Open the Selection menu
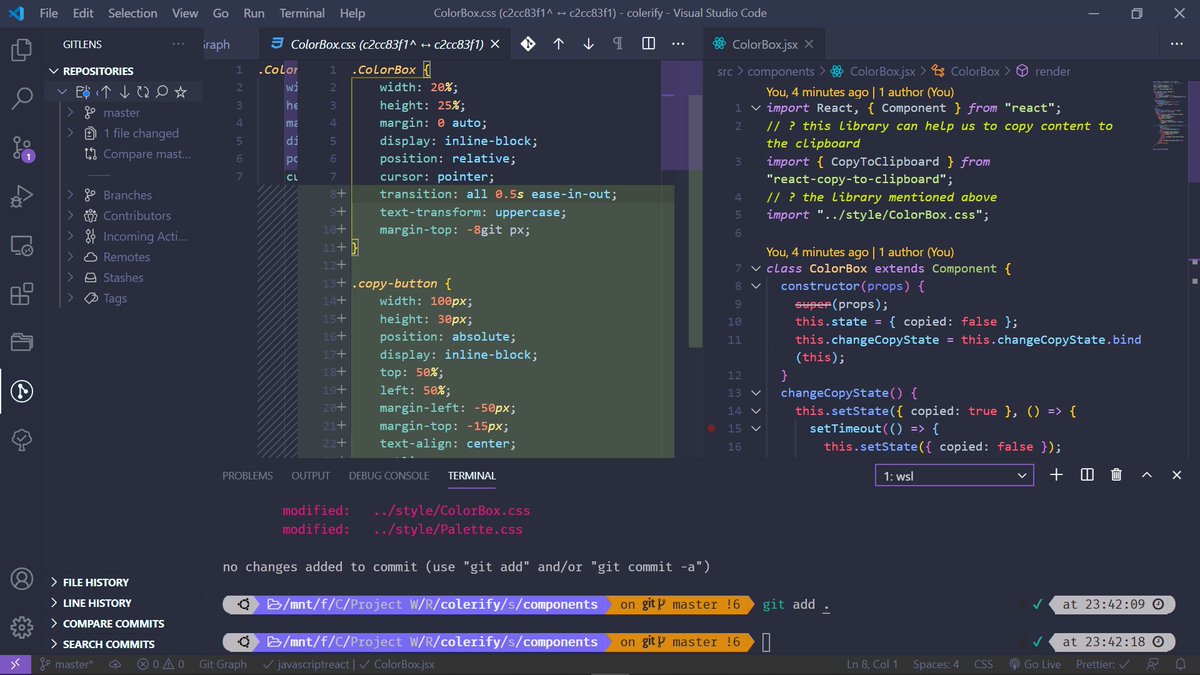 (x=133, y=13)
